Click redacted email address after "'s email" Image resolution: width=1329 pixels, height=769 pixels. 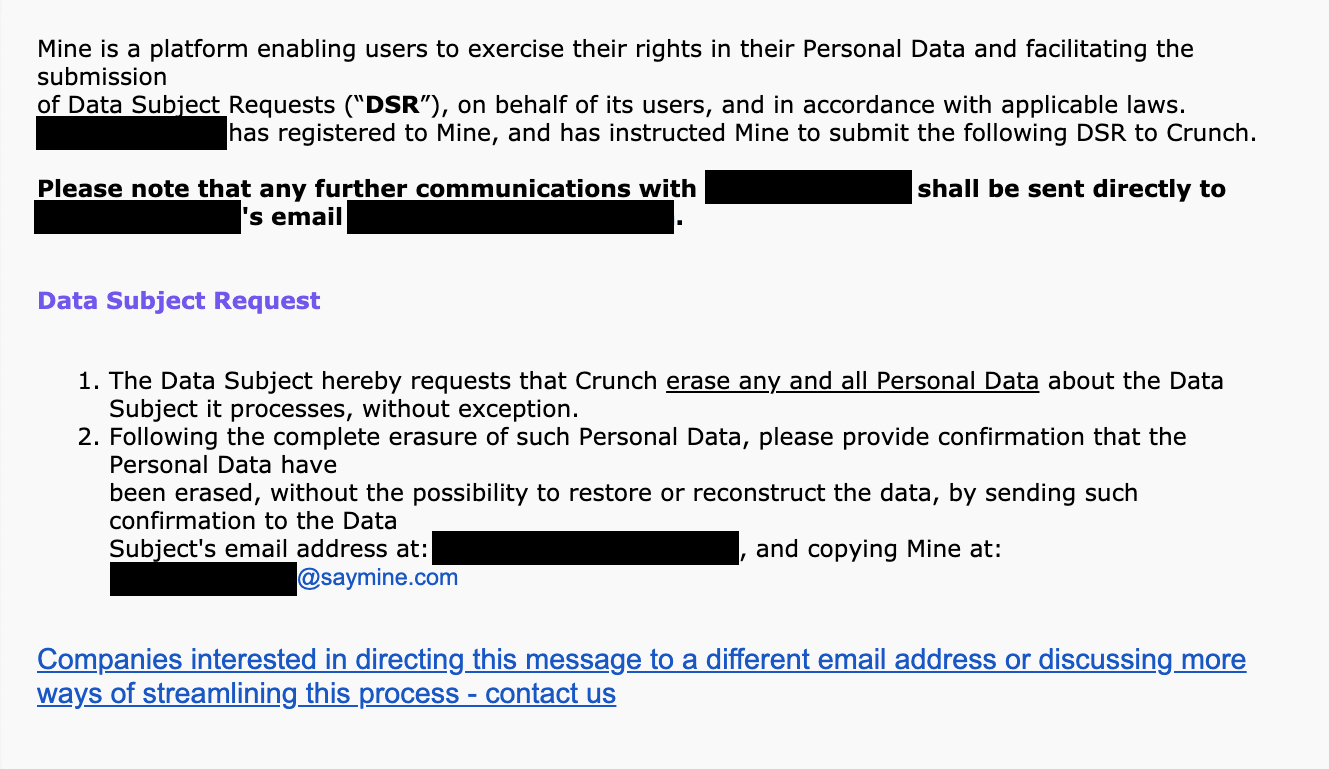coord(510,217)
